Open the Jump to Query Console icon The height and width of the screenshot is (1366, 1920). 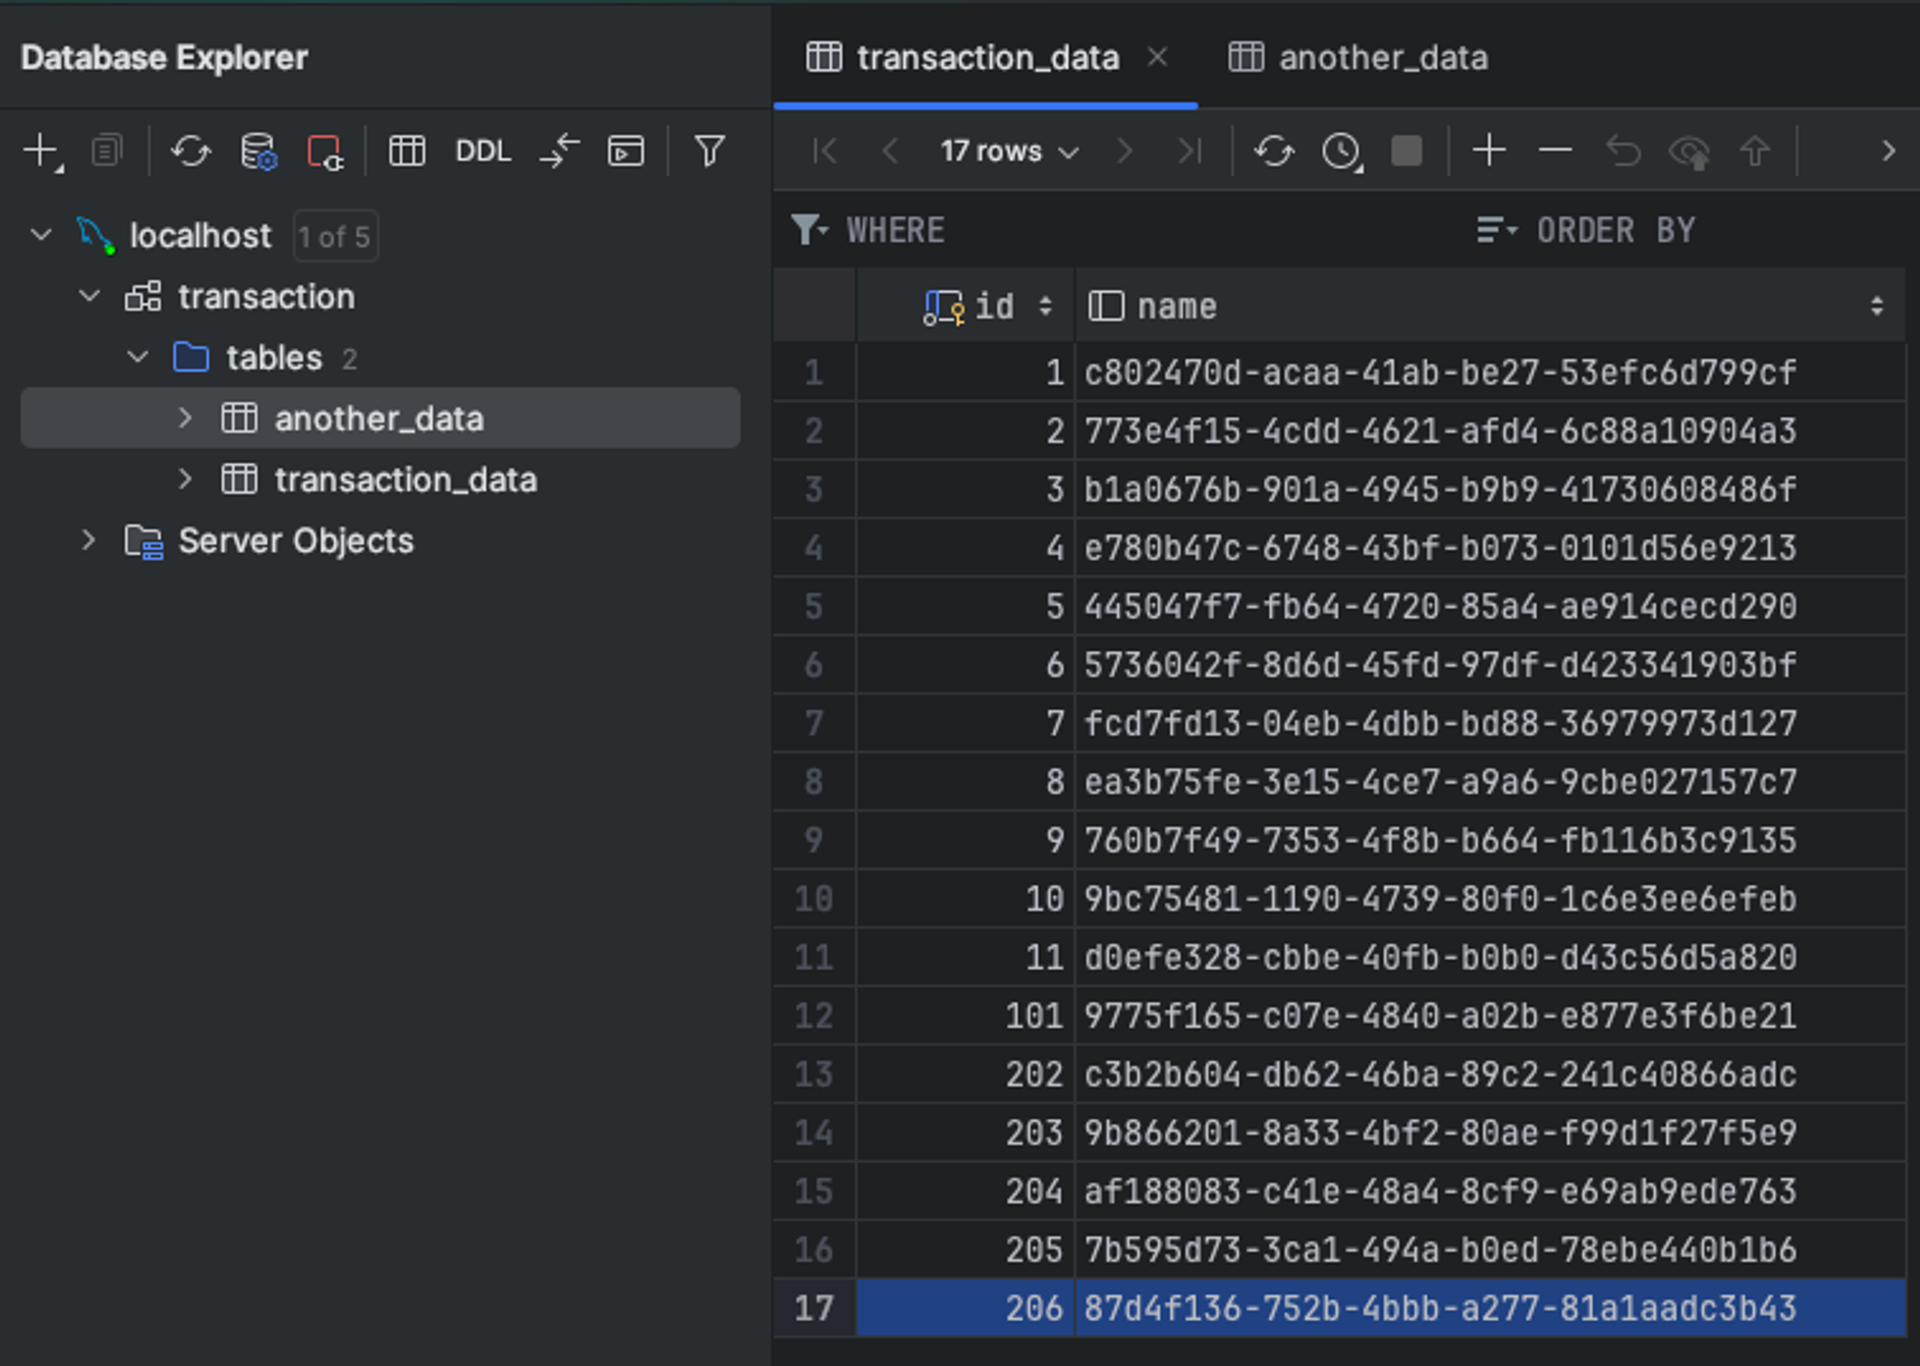click(626, 151)
